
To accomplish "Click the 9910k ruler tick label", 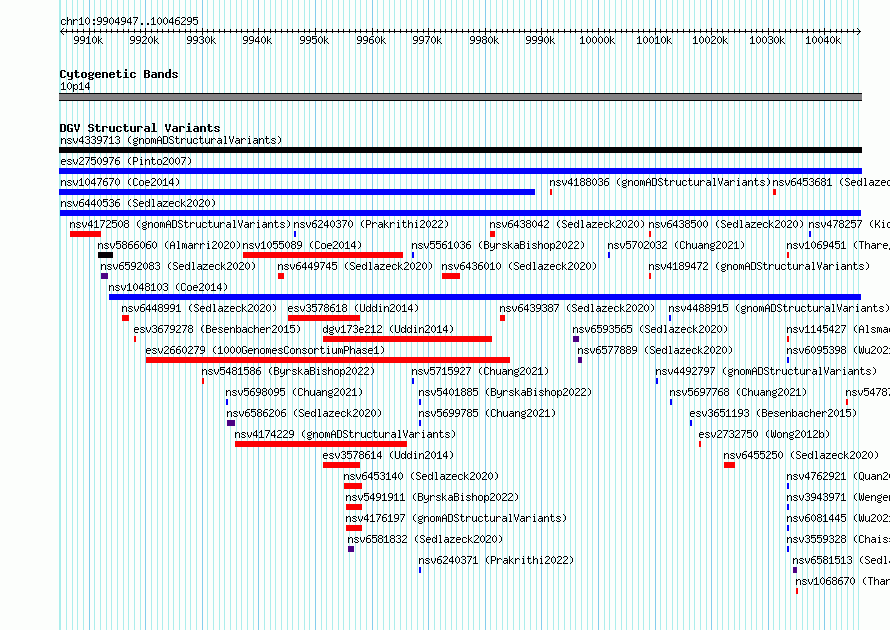I will click(88, 40).
